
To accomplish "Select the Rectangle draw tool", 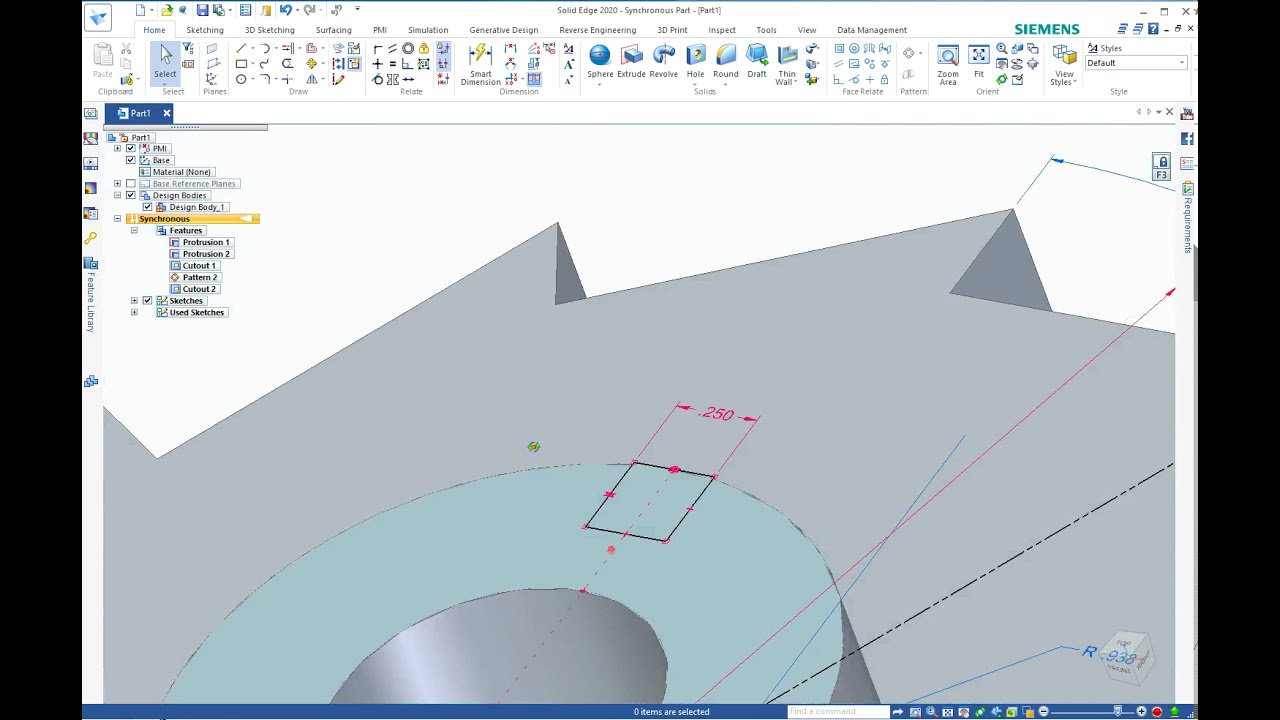I will click(241, 64).
